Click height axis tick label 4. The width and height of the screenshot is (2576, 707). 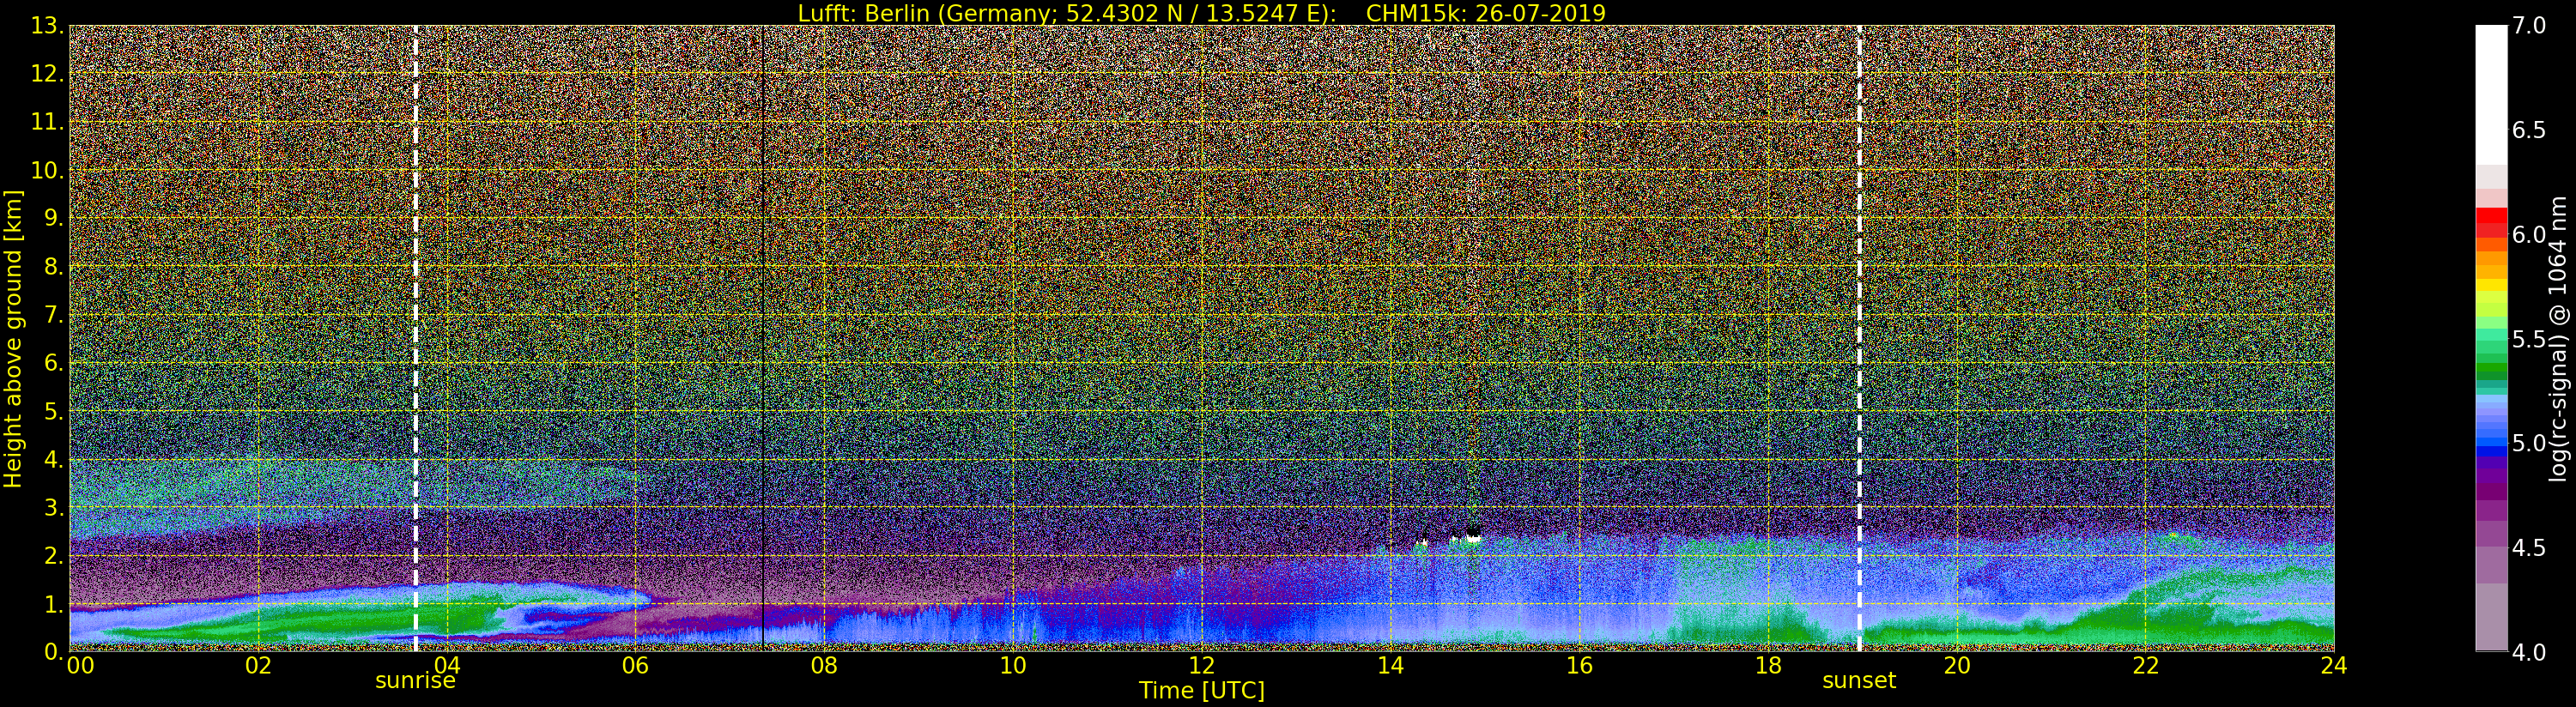(54, 459)
